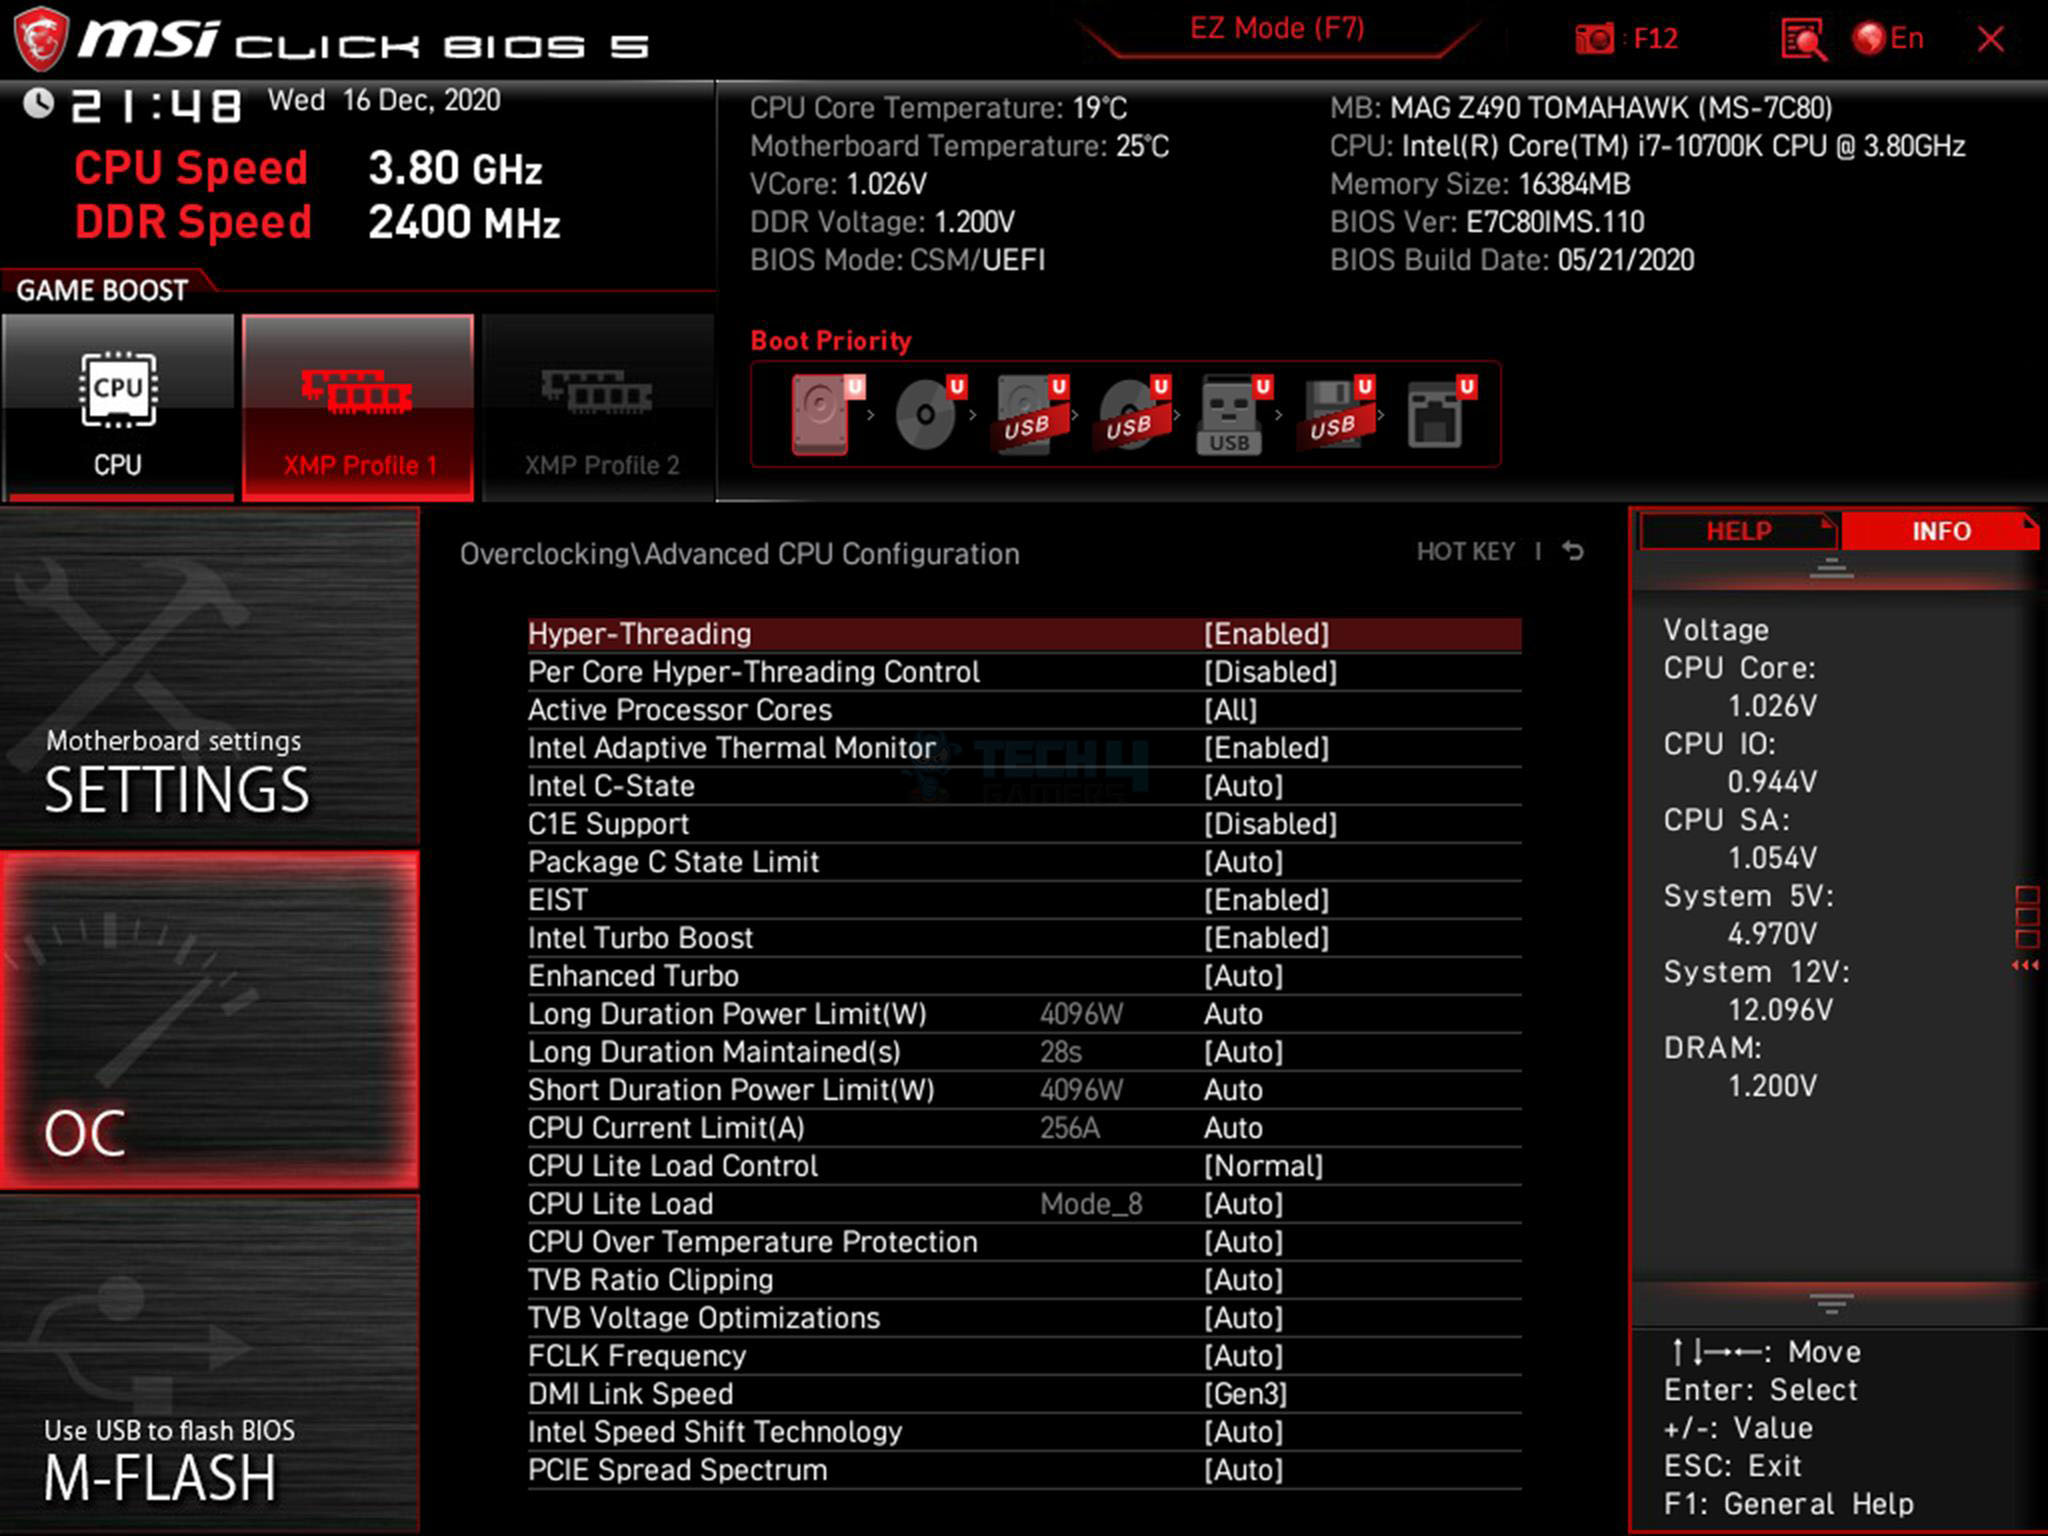Change the Intel Turbo Boost setting
2048x1536 pixels.
1024,938
